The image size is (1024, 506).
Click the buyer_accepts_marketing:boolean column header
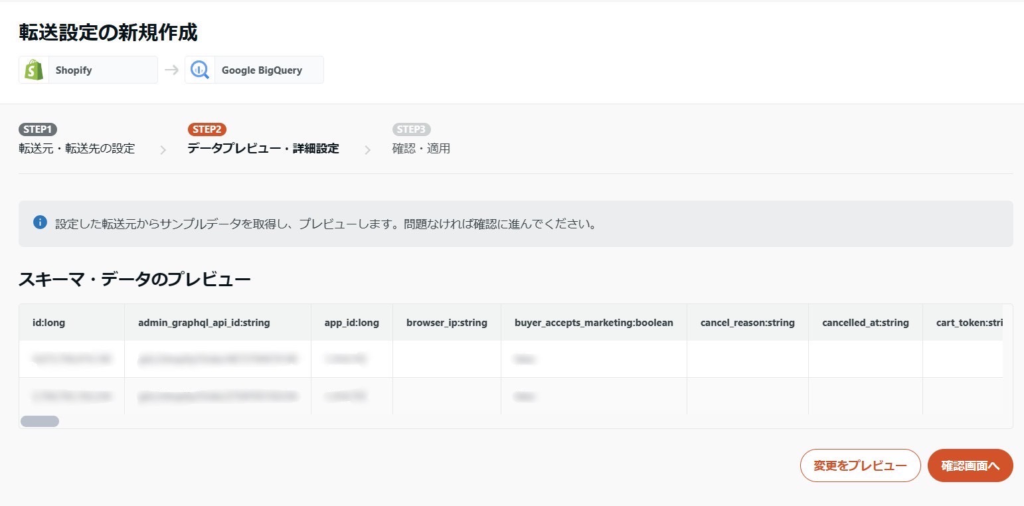[x=593, y=323]
